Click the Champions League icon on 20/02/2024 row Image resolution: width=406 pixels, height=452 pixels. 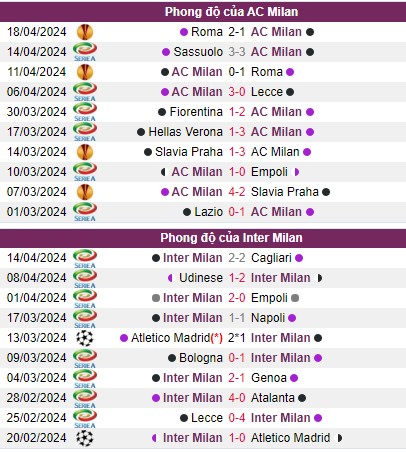point(85,438)
